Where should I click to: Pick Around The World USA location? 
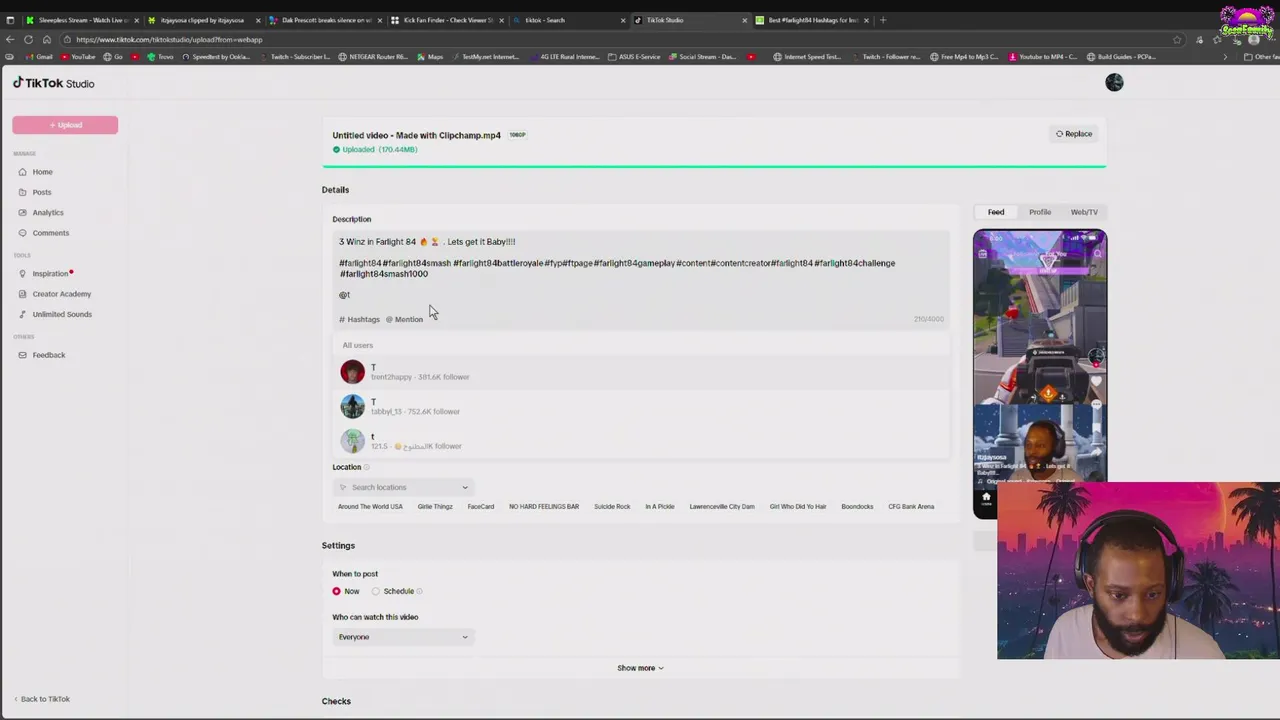(x=370, y=507)
